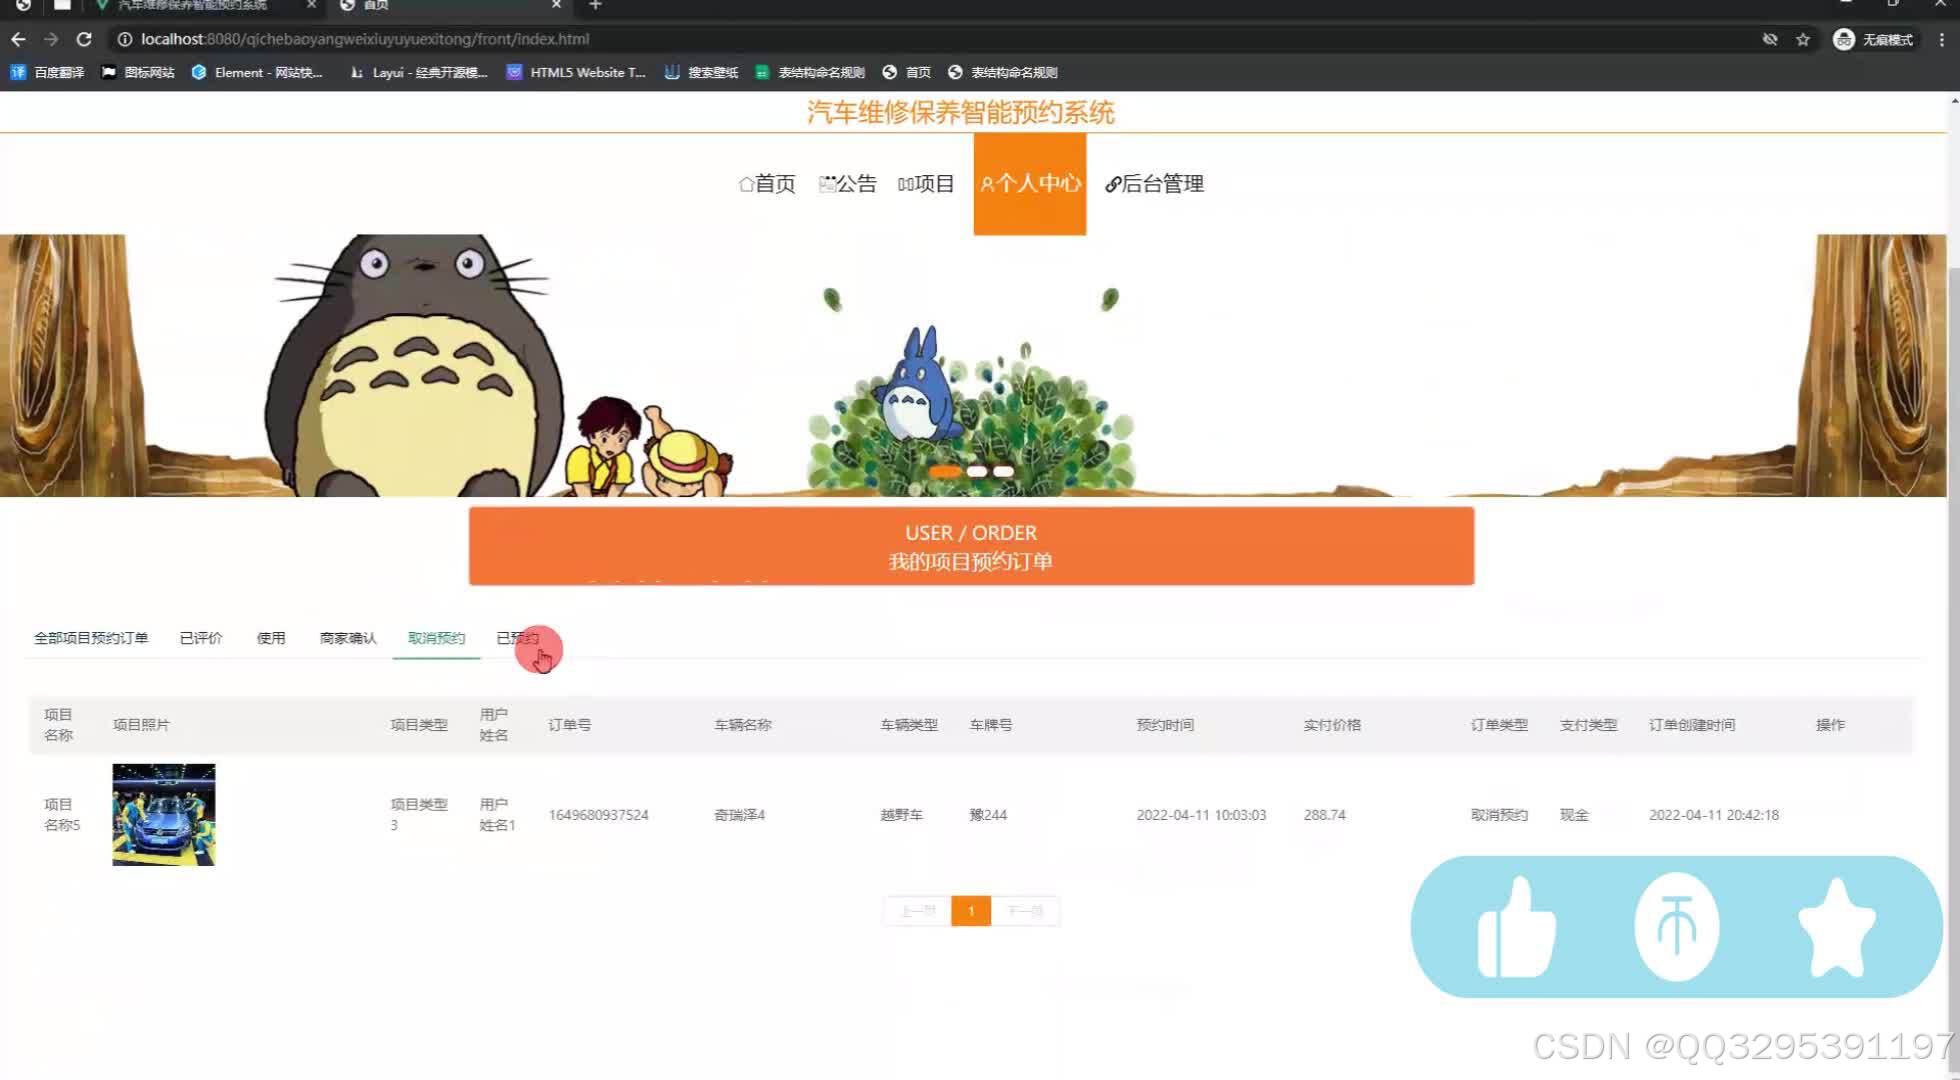Open 首页 home navigation item
1960x1080 pixels.
click(767, 184)
